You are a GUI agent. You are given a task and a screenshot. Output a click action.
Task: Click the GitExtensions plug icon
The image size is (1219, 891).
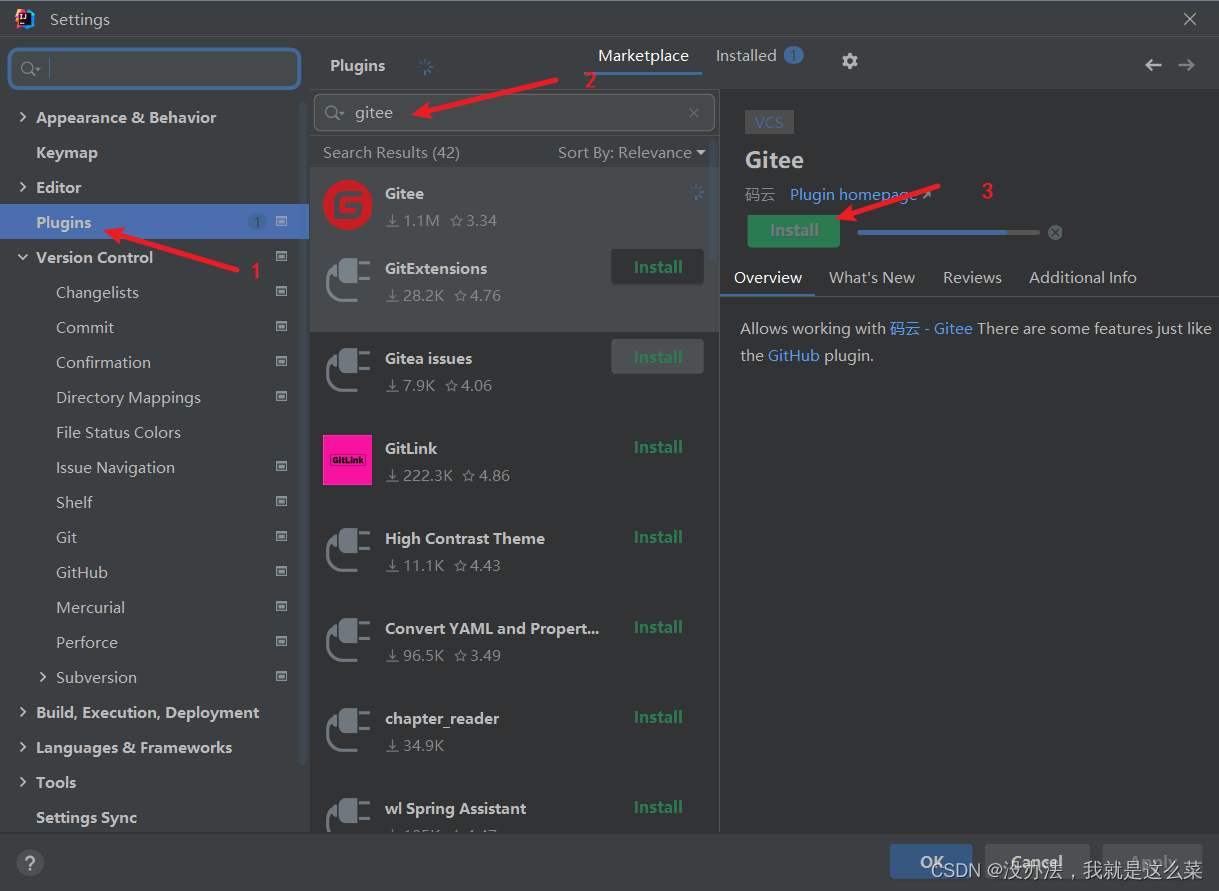click(x=348, y=281)
